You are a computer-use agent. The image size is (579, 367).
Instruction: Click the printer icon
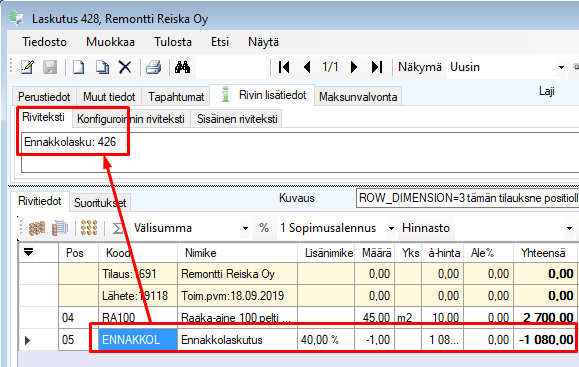point(154,67)
